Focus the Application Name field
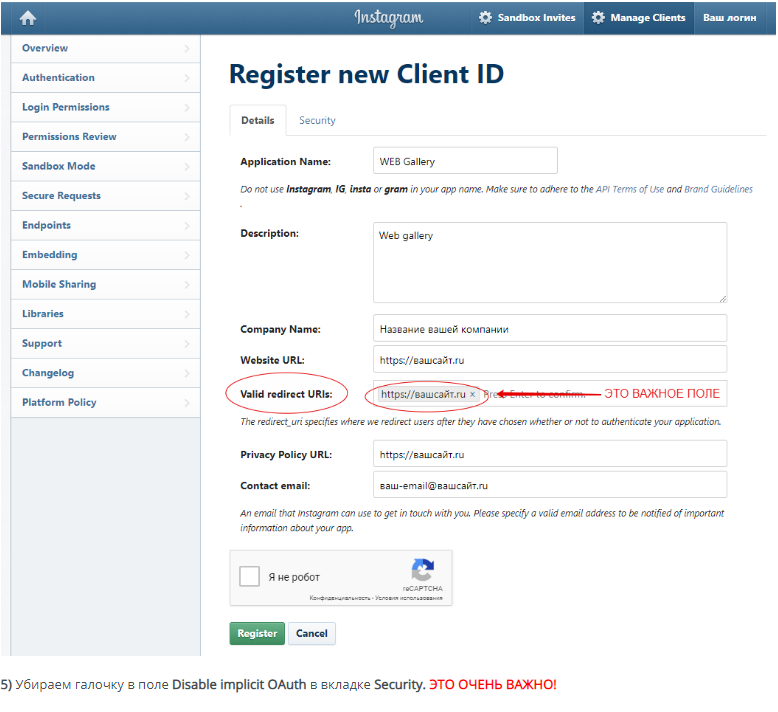This screenshot has height=712, width=778. [x=465, y=161]
